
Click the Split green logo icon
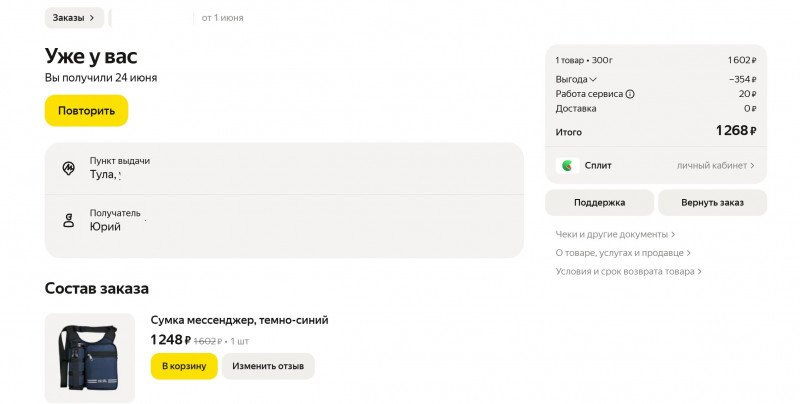[x=567, y=165]
